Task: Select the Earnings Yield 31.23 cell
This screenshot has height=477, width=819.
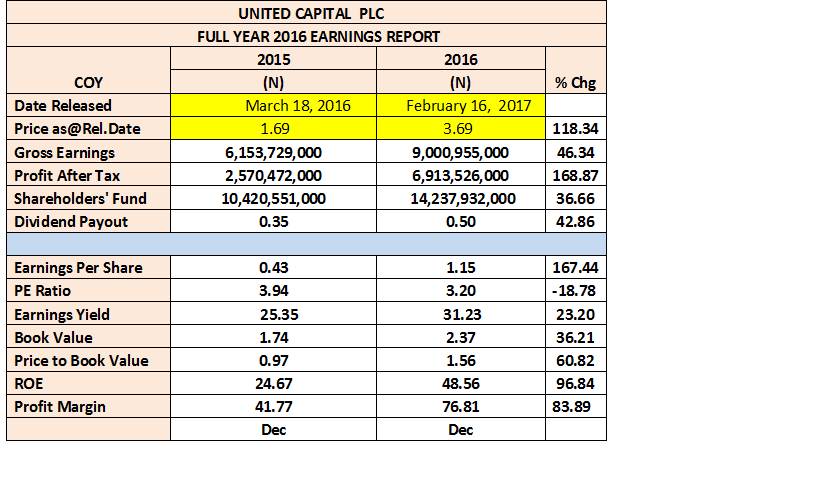Action: click(461, 314)
